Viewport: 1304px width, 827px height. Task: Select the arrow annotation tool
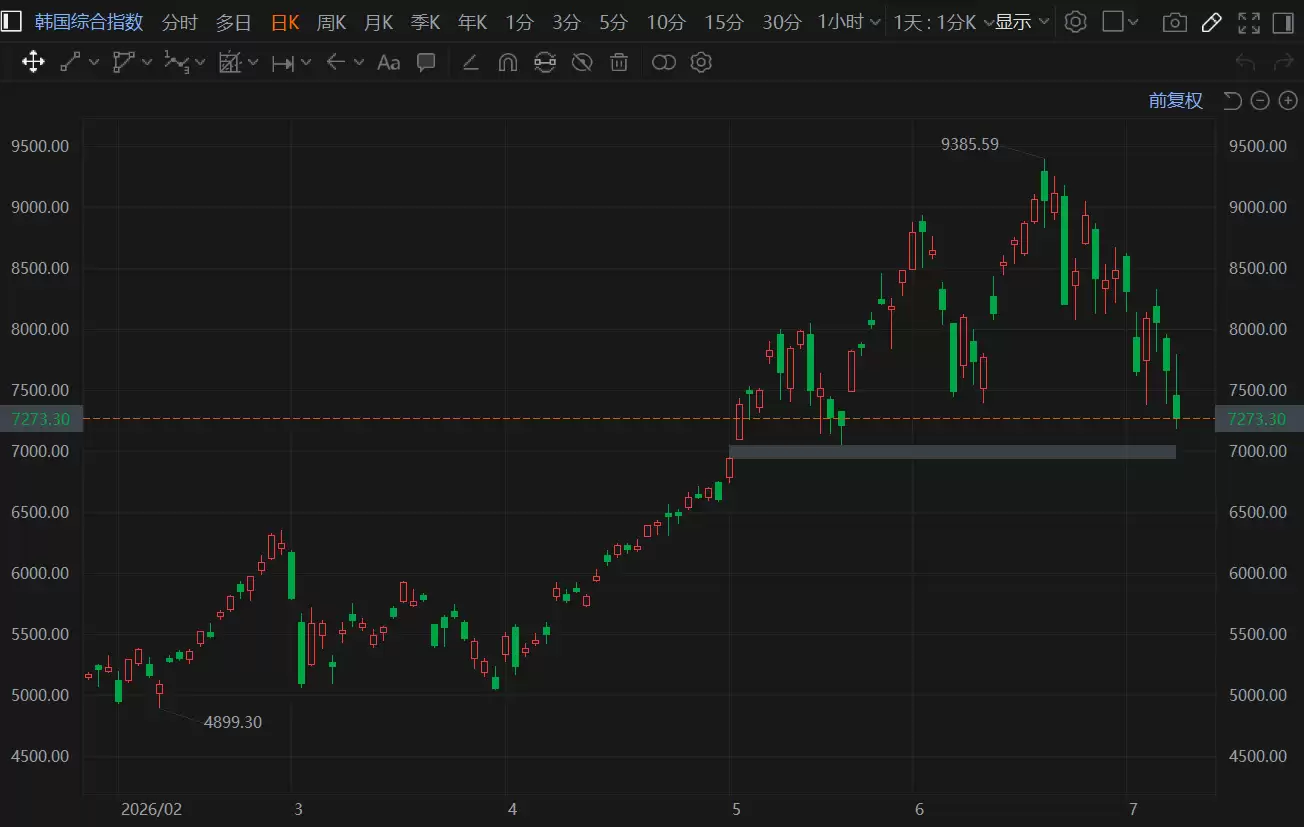[336, 63]
